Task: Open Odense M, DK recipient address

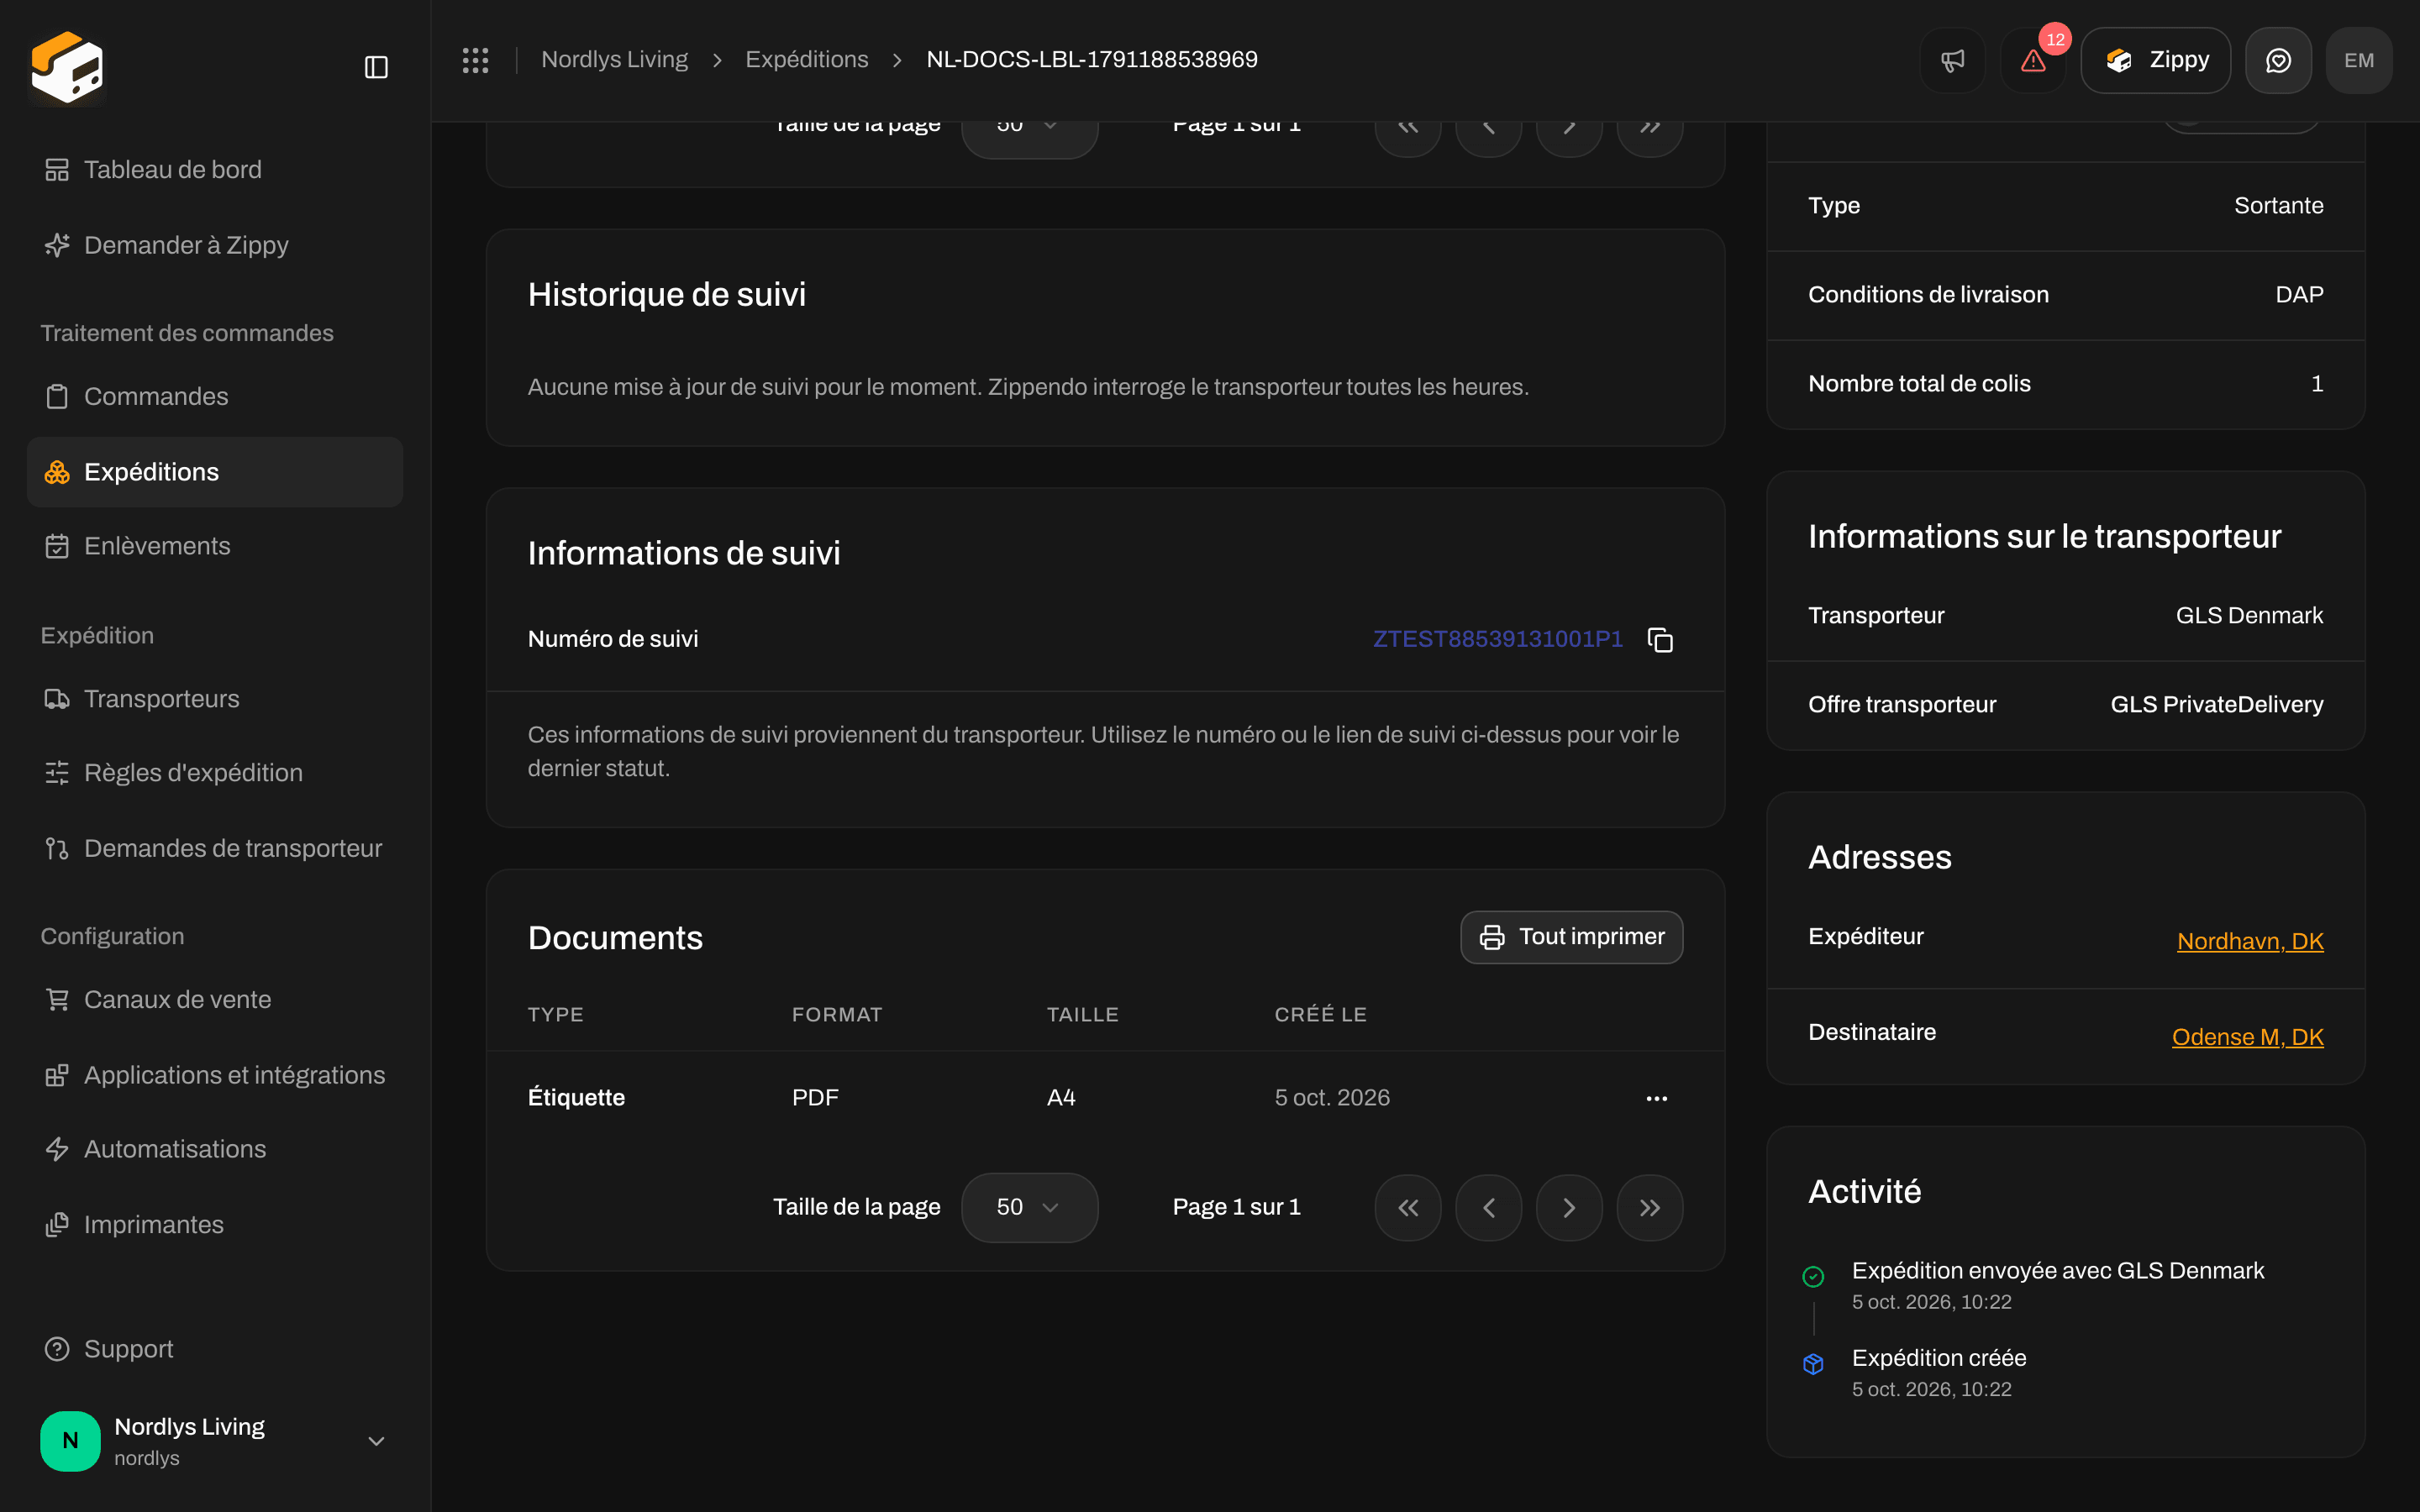Action: coord(2247,1037)
